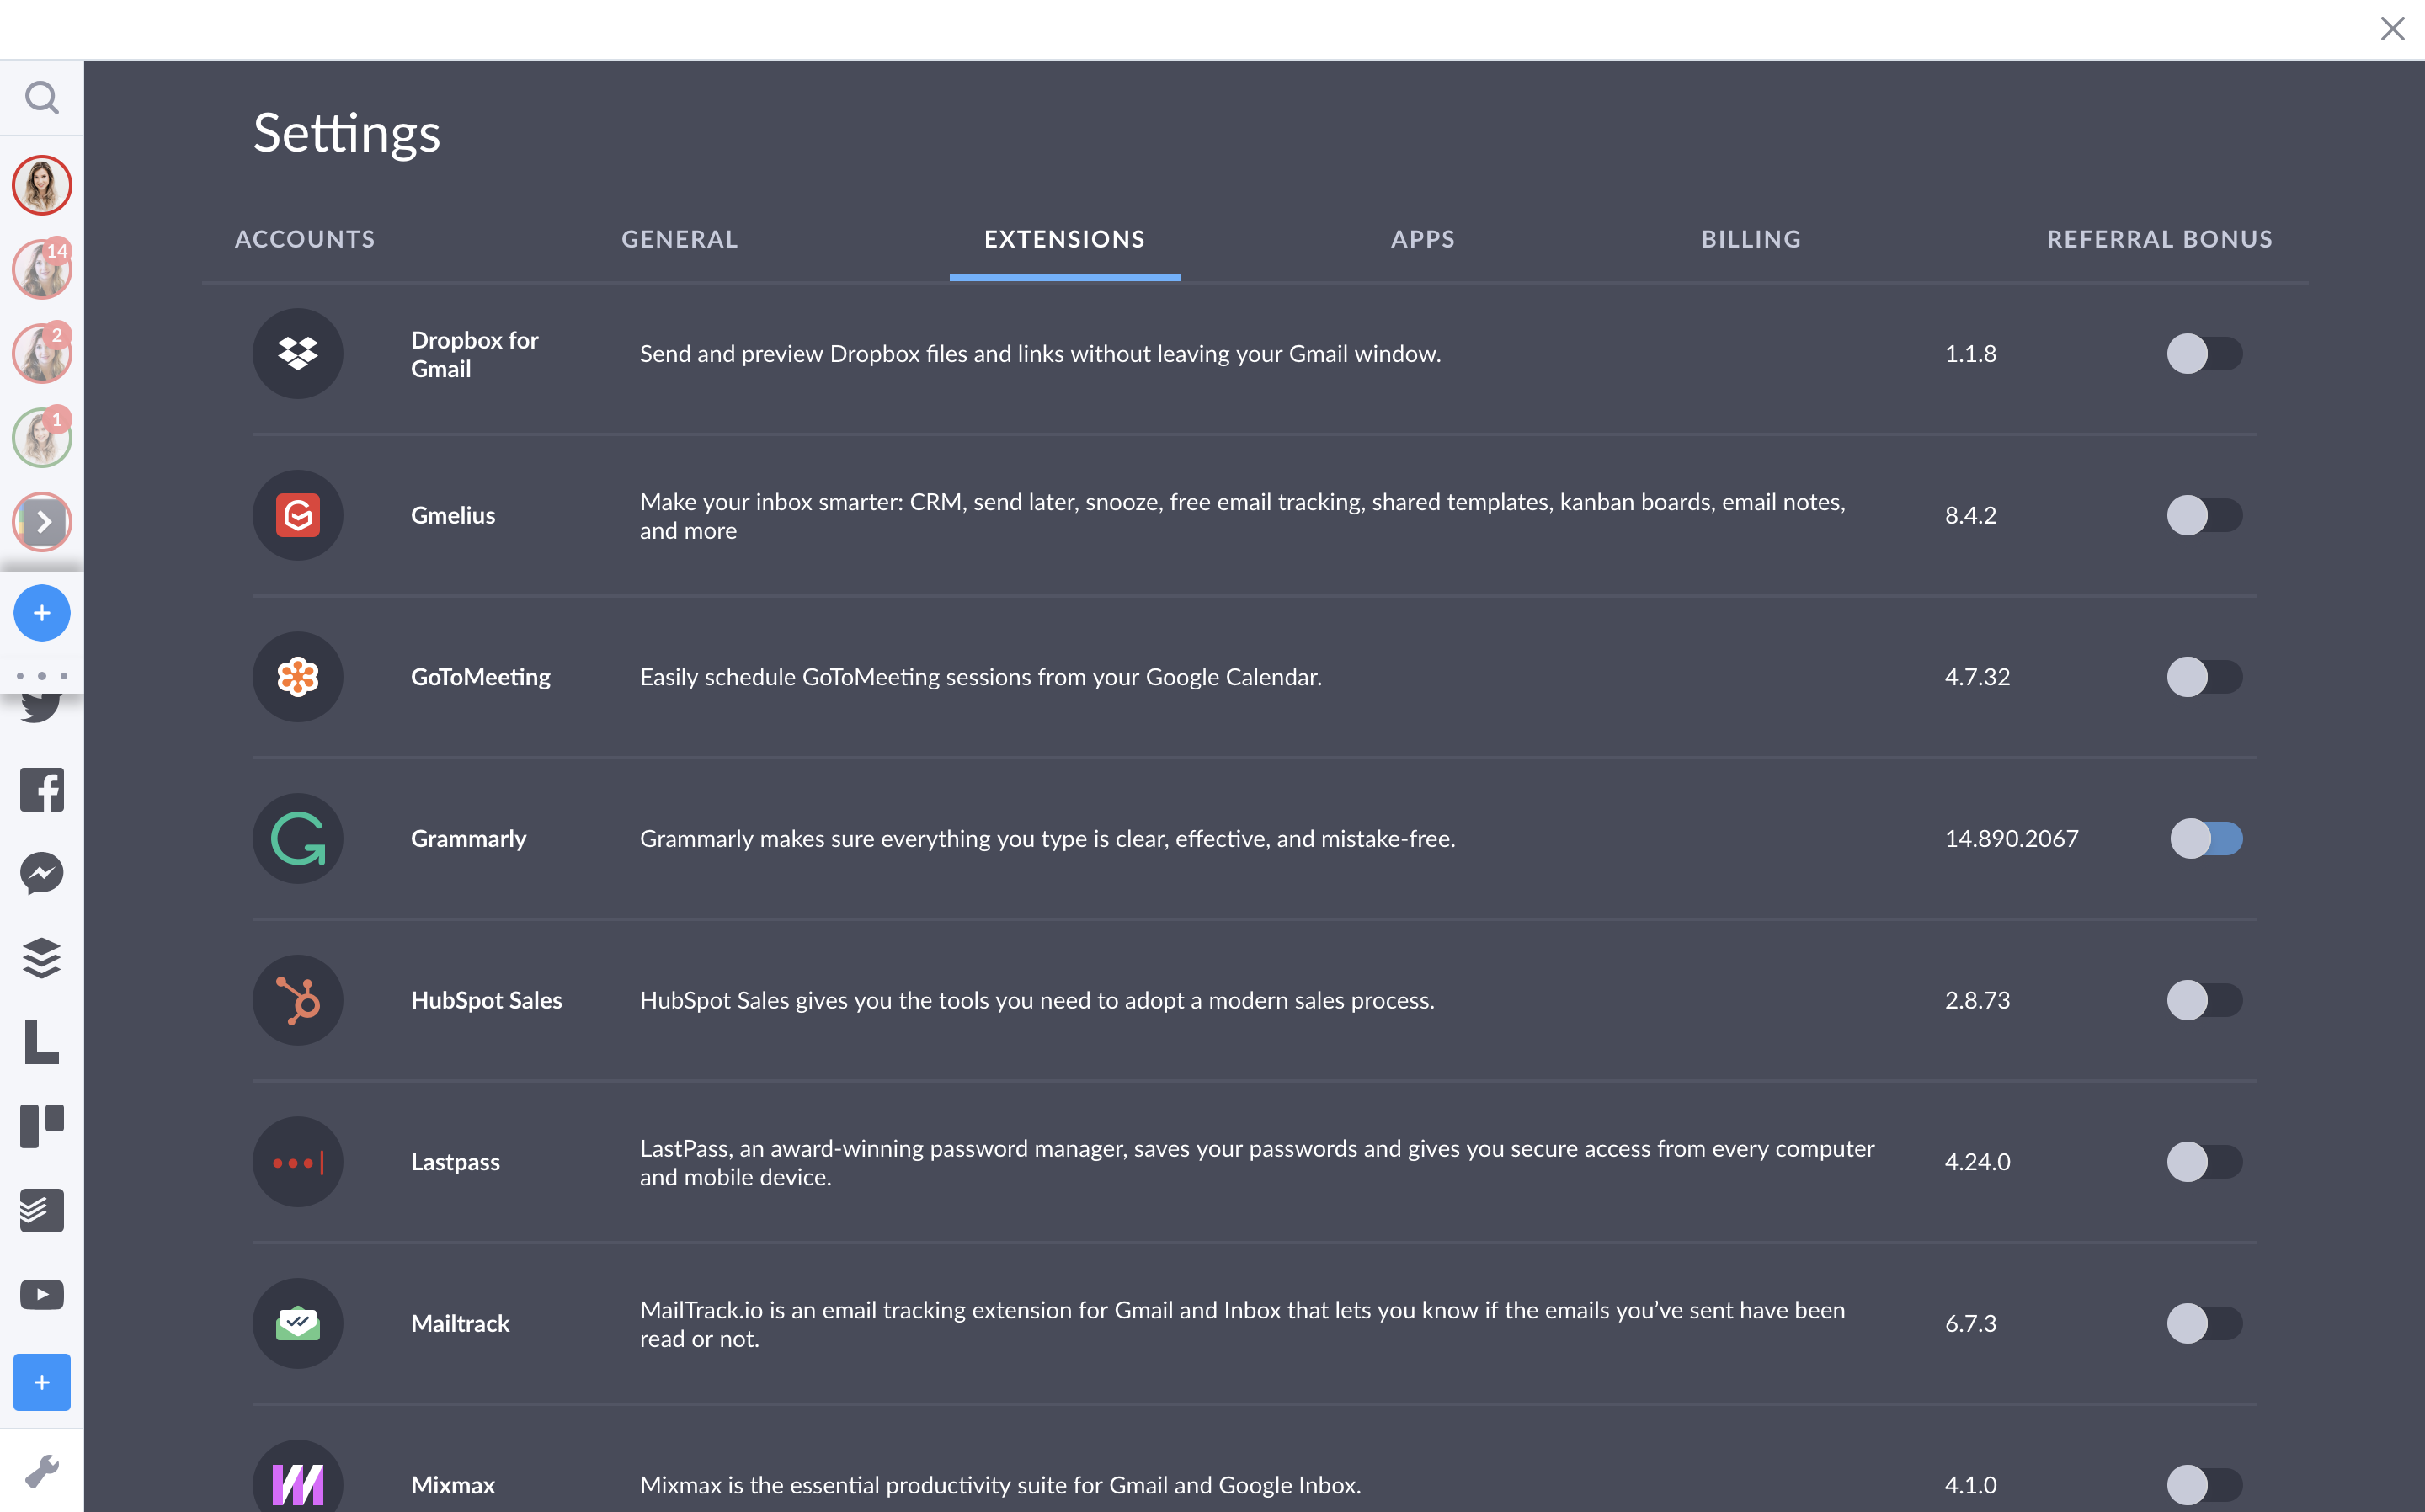The width and height of the screenshot is (2425, 1512).
Task: Click the Dropbox for Gmail logo icon
Action: click(297, 353)
